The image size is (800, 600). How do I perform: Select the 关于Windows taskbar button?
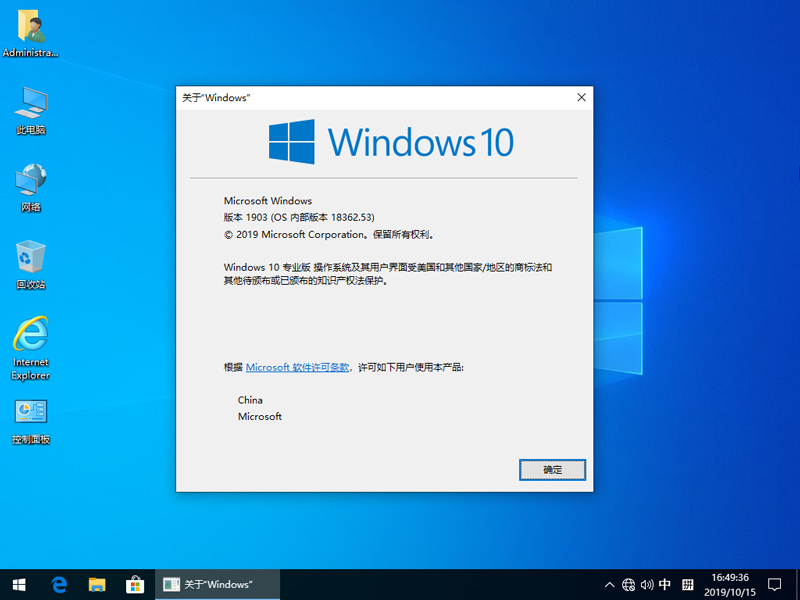[x=216, y=584]
